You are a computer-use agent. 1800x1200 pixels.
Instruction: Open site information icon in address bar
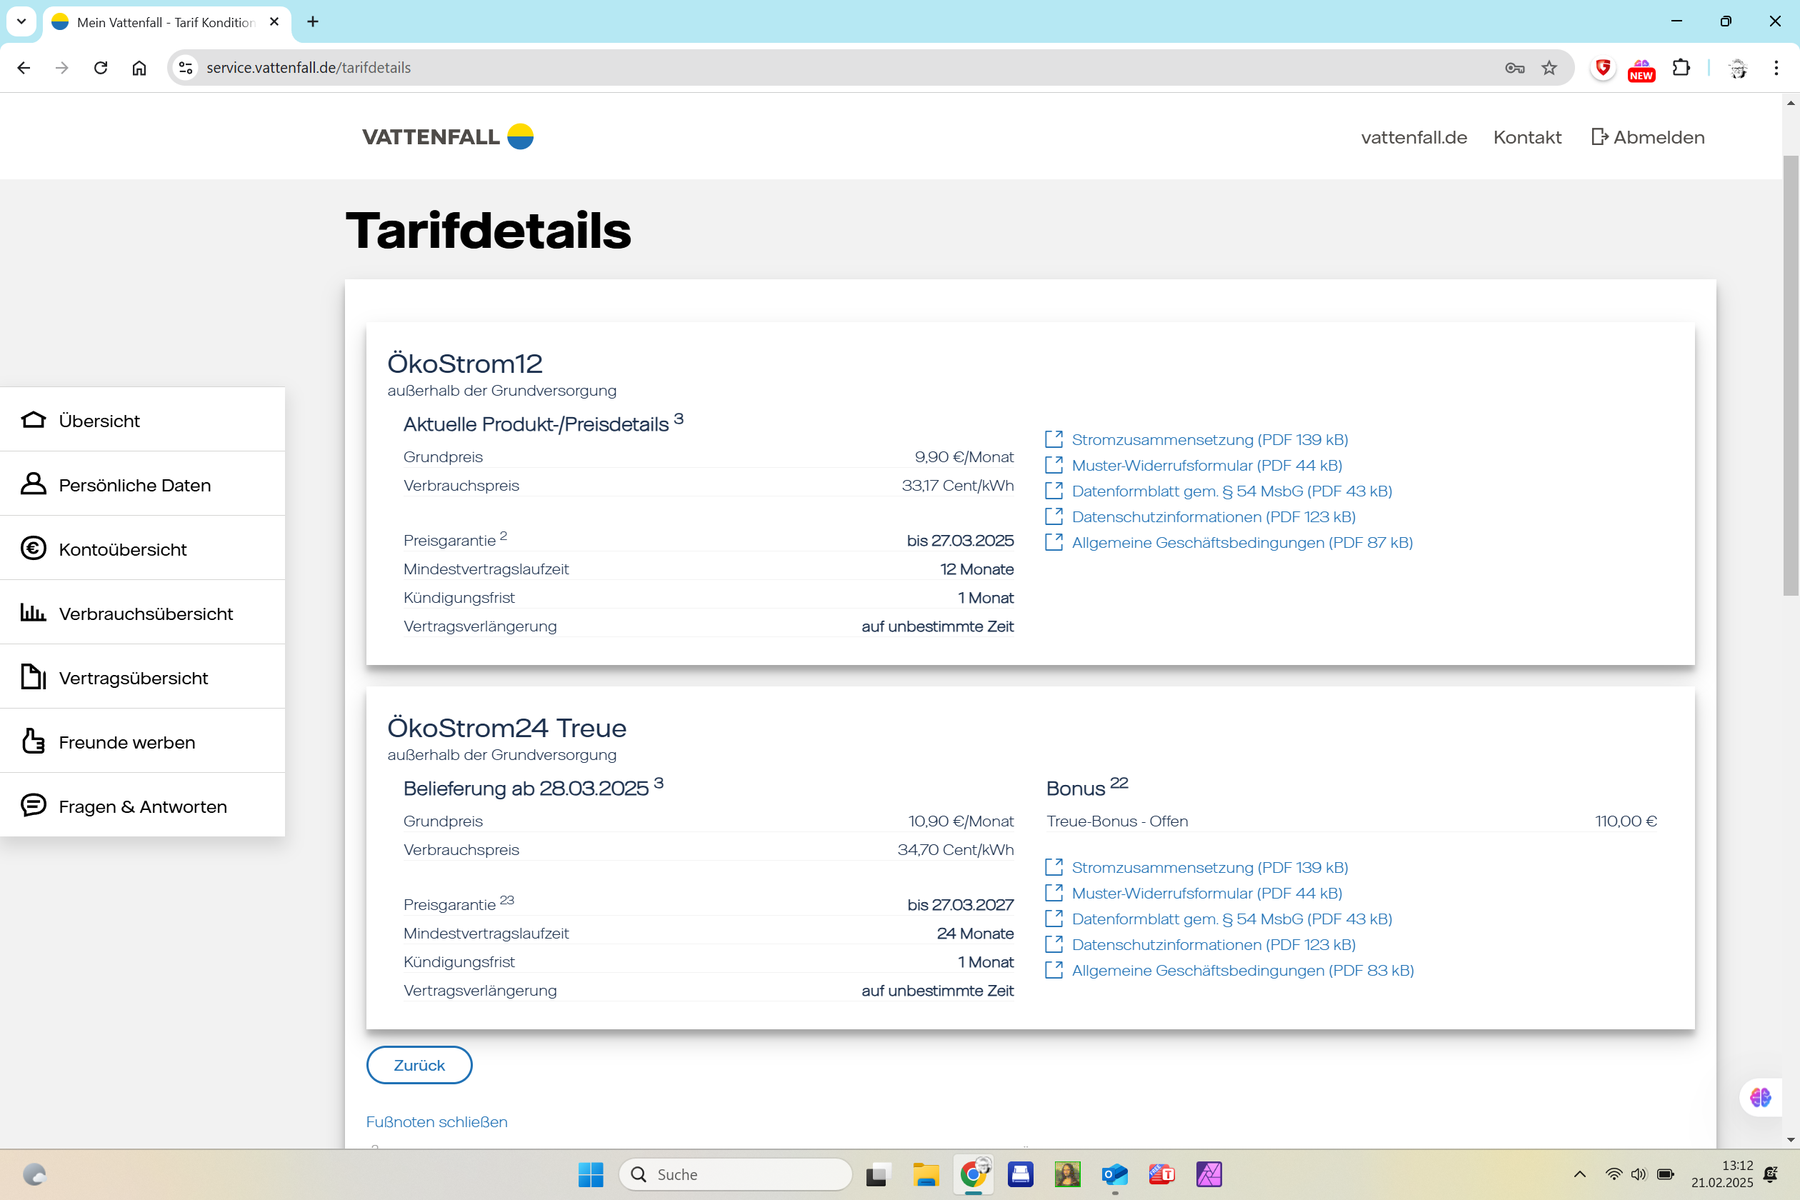coord(185,68)
